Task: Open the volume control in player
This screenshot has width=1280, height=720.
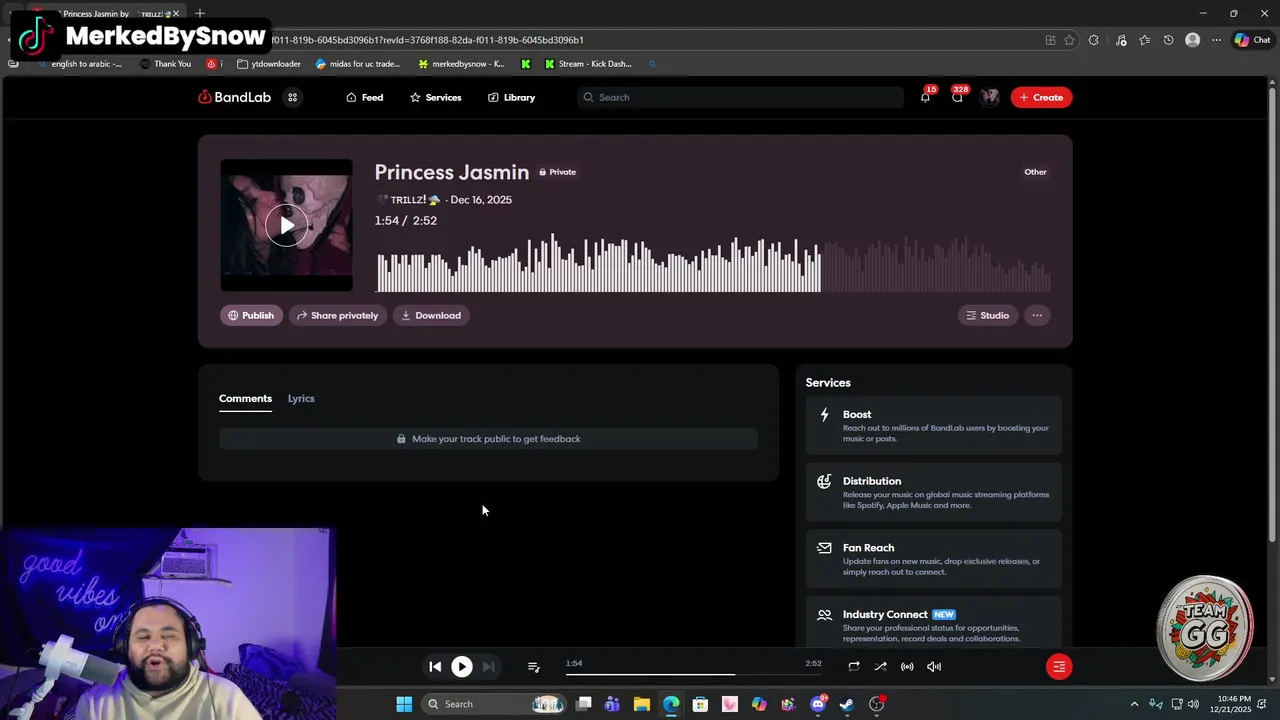Action: tap(934, 667)
